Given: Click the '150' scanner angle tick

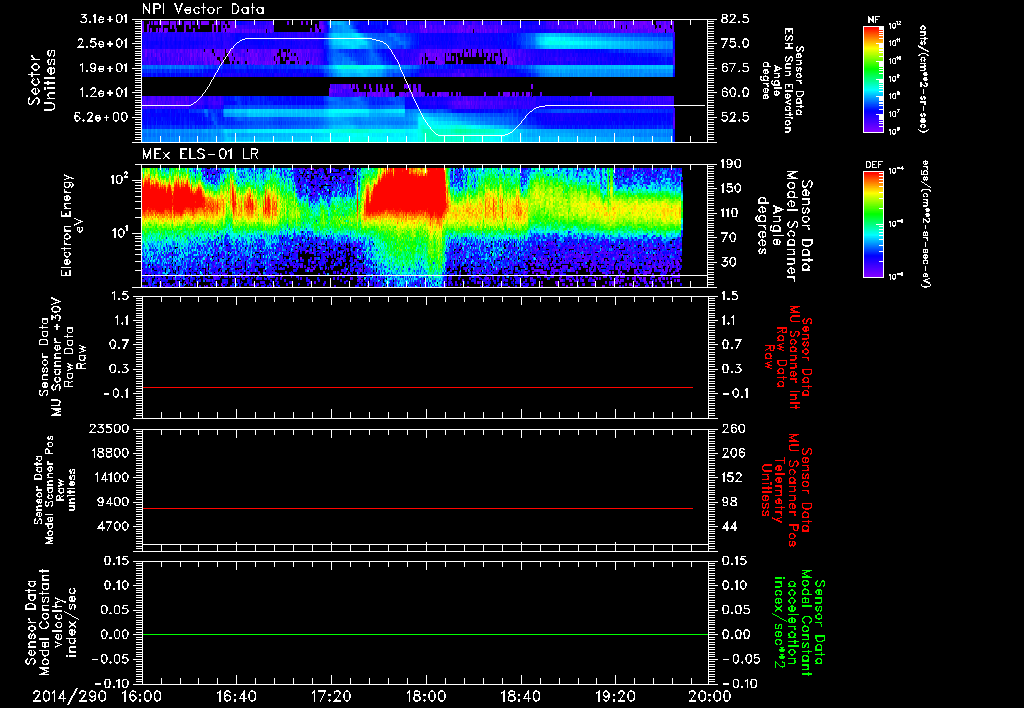Looking at the screenshot, I should 731,189.
